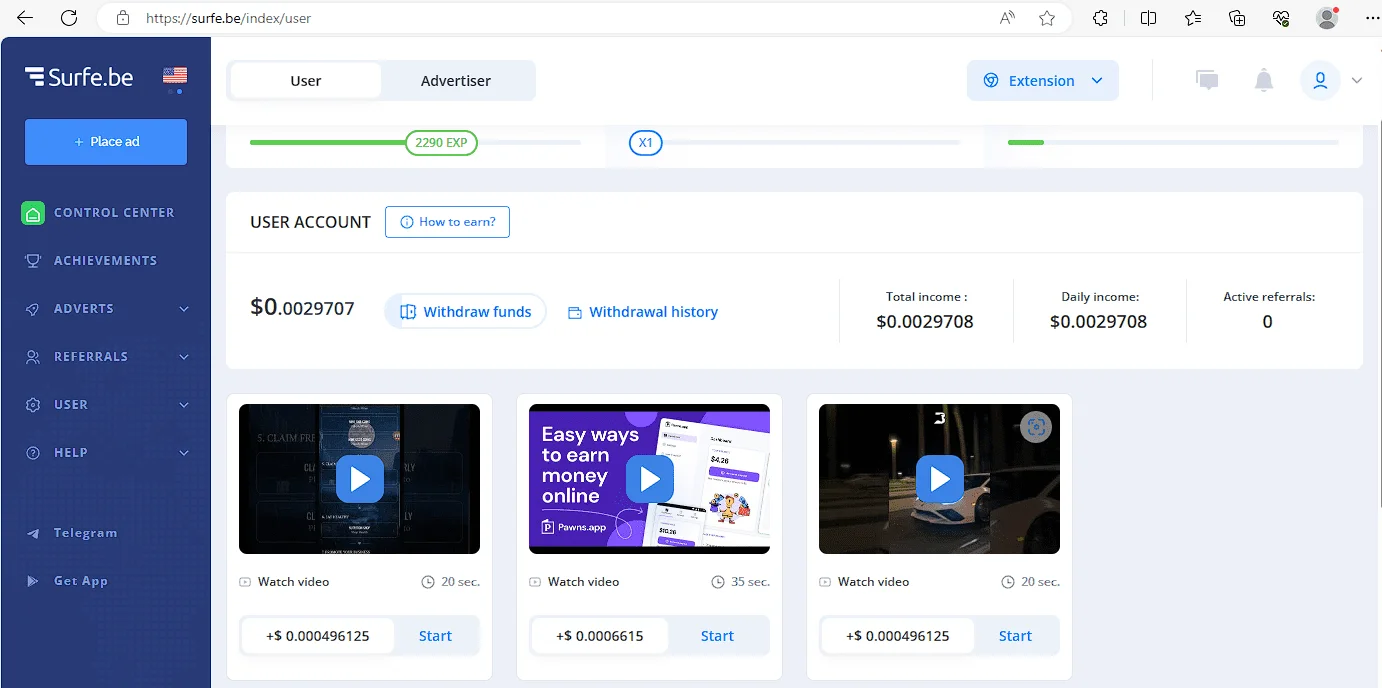Bookmark this page with the star icon
1382x688 pixels.
pyautogui.click(x=1047, y=18)
